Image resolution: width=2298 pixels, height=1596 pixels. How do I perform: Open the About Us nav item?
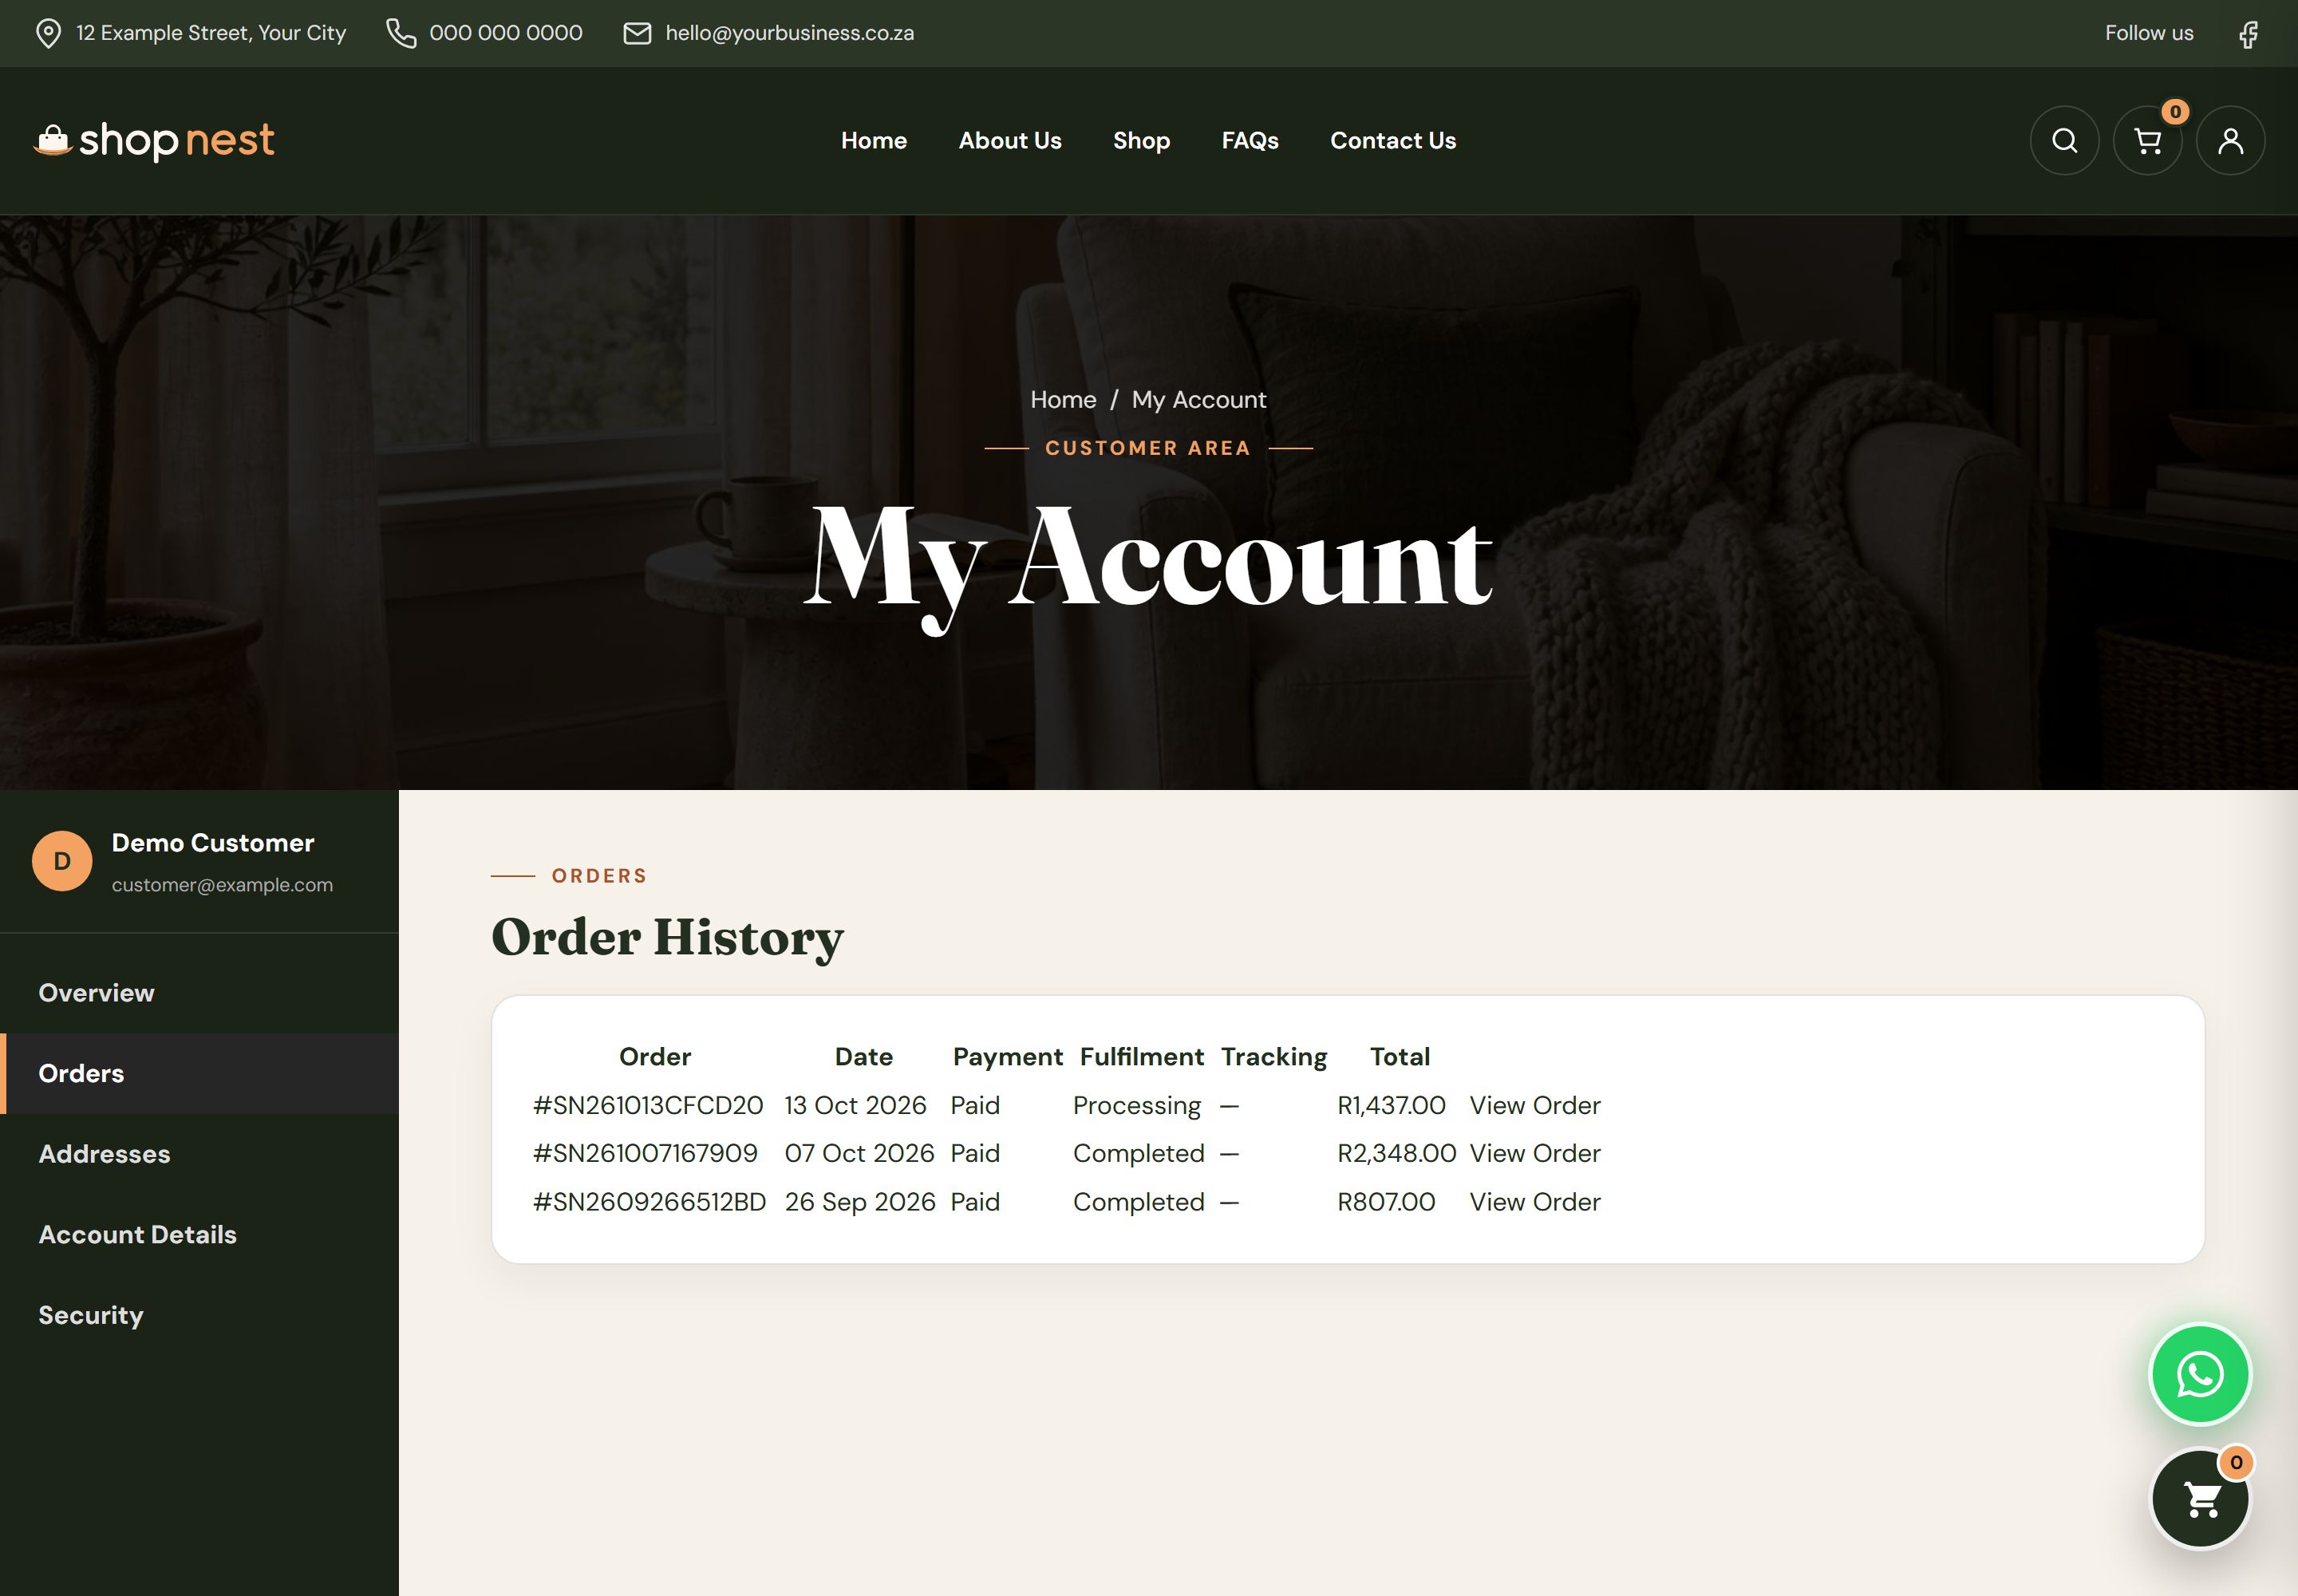1010,141
